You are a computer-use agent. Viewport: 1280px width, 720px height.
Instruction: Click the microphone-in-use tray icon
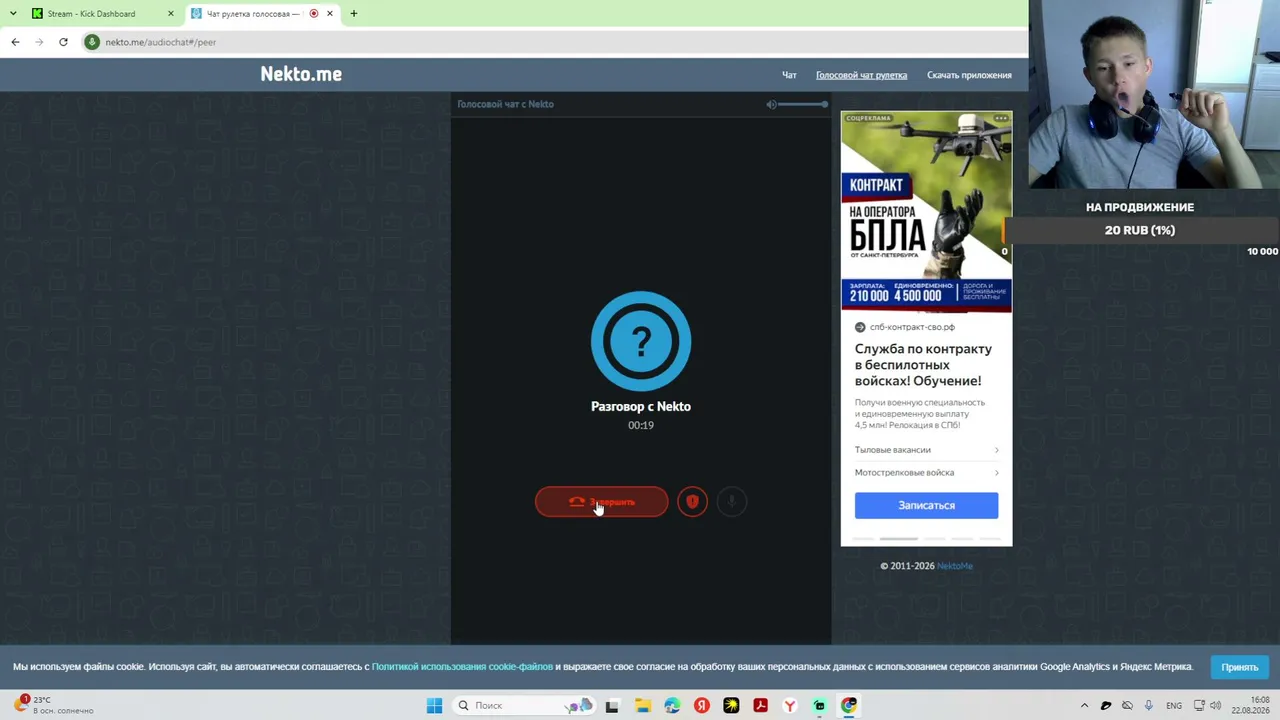click(x=1149, y=706)
